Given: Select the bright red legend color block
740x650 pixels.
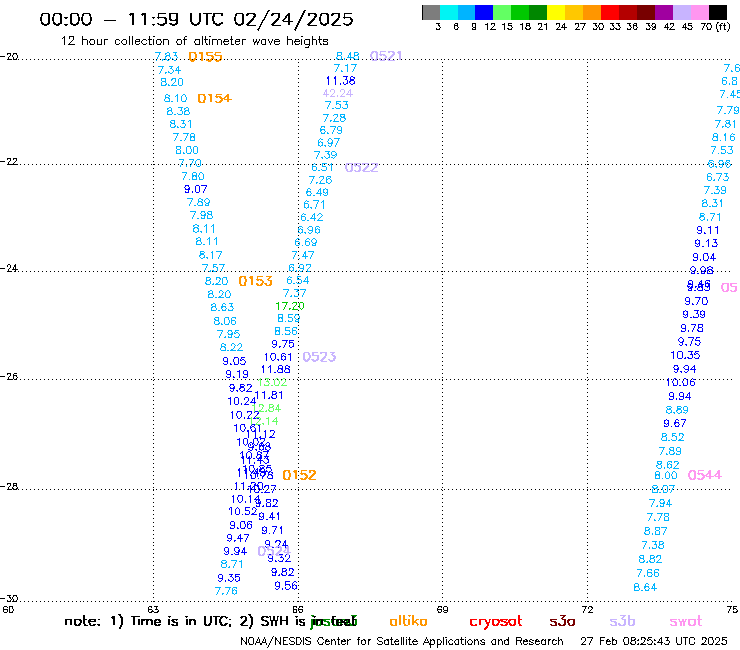Looking at the screenshot, I should (609, 12).
